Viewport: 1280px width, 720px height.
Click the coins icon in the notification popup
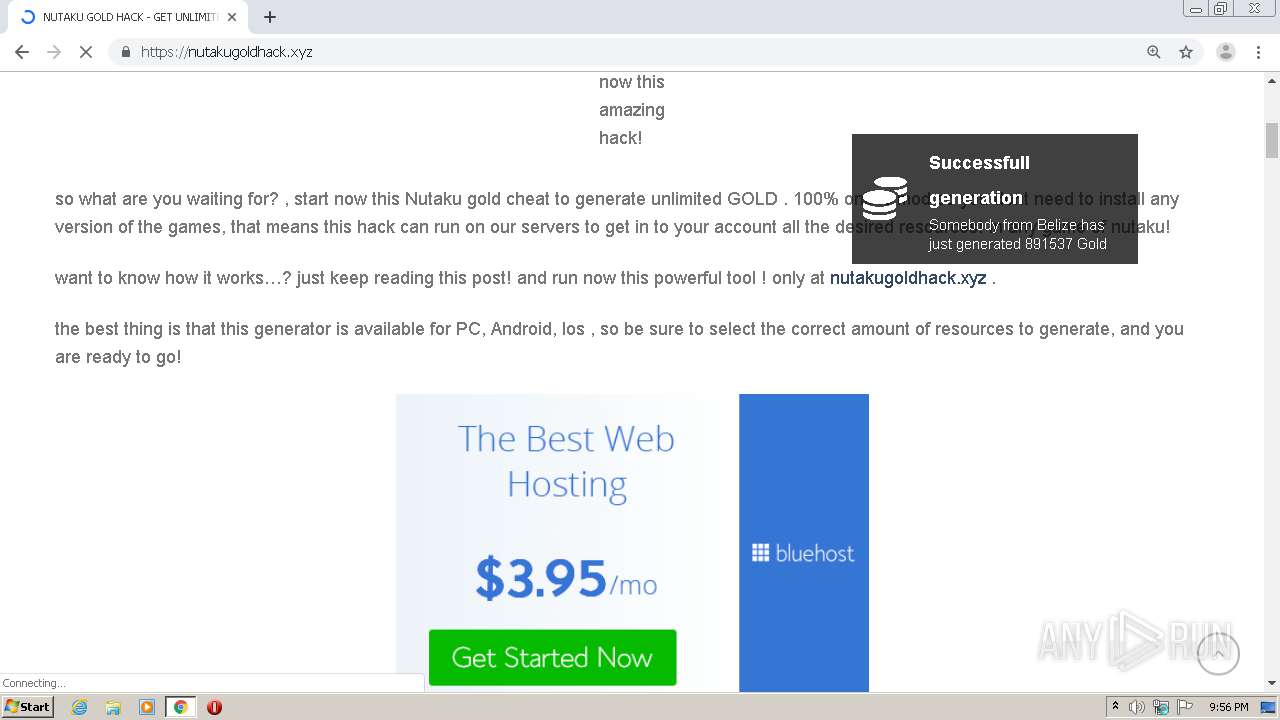885,198
